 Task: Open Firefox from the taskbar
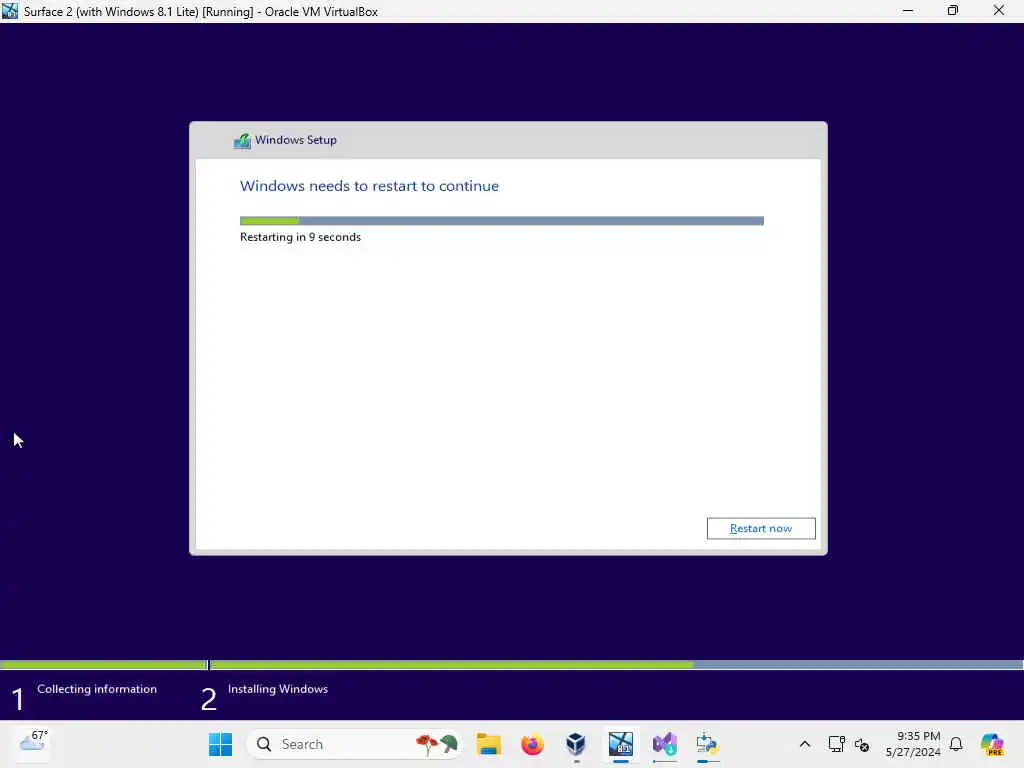[x=532, y=744]
